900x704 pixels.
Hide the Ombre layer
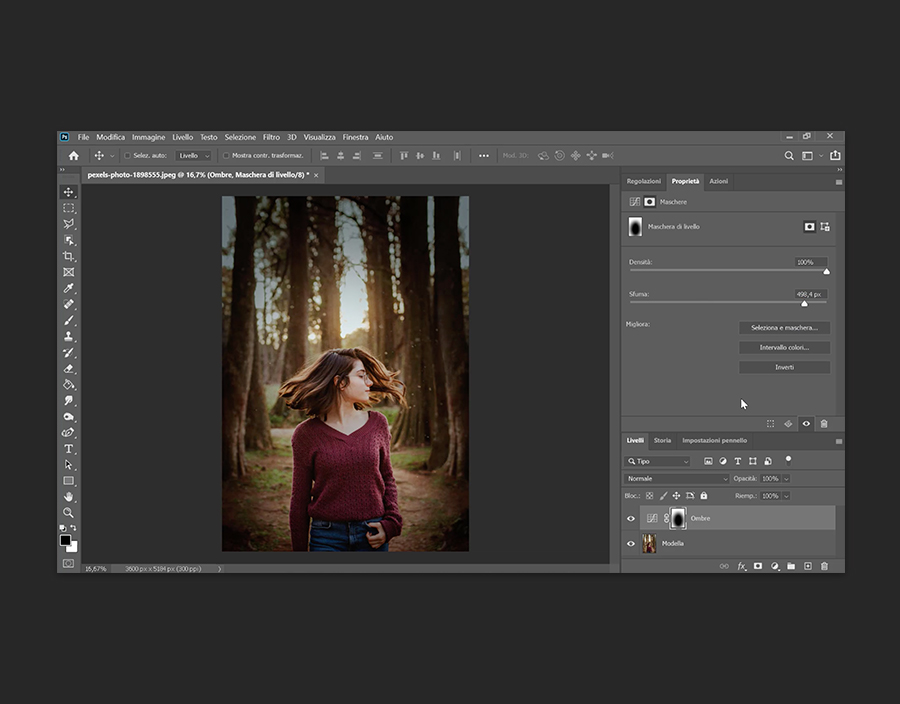tap(630, 519)
